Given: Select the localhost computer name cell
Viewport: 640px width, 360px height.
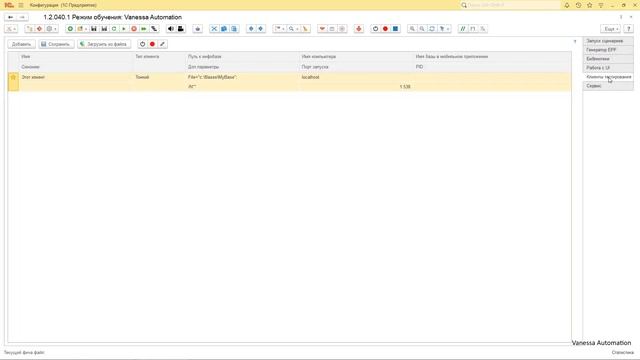Looking at the screenshot, I should pyautogui.click(x=356, y=77).
